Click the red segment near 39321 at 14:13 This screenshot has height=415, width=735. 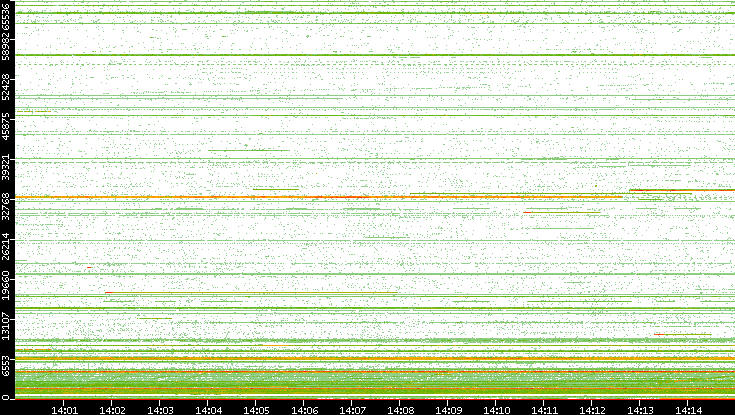(660, 189)
